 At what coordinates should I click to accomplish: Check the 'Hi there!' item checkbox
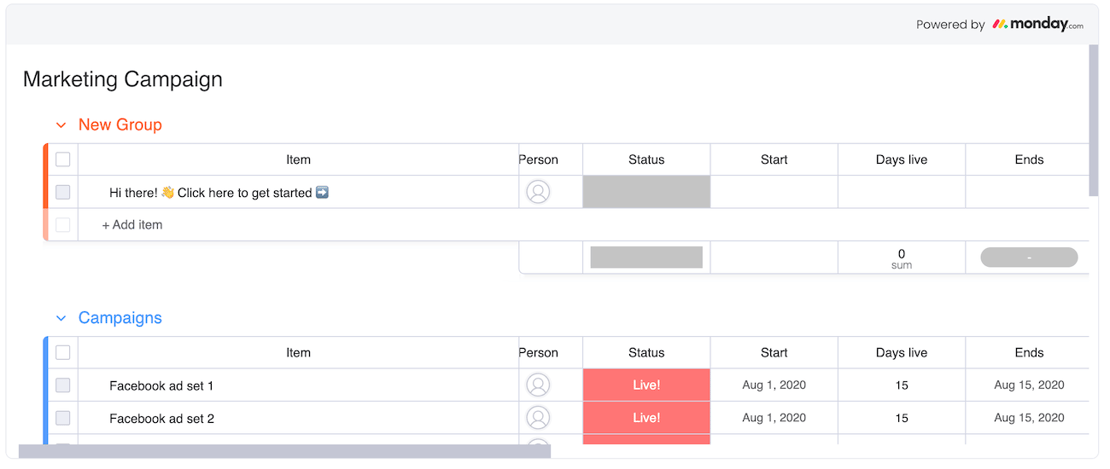[63, 192]
